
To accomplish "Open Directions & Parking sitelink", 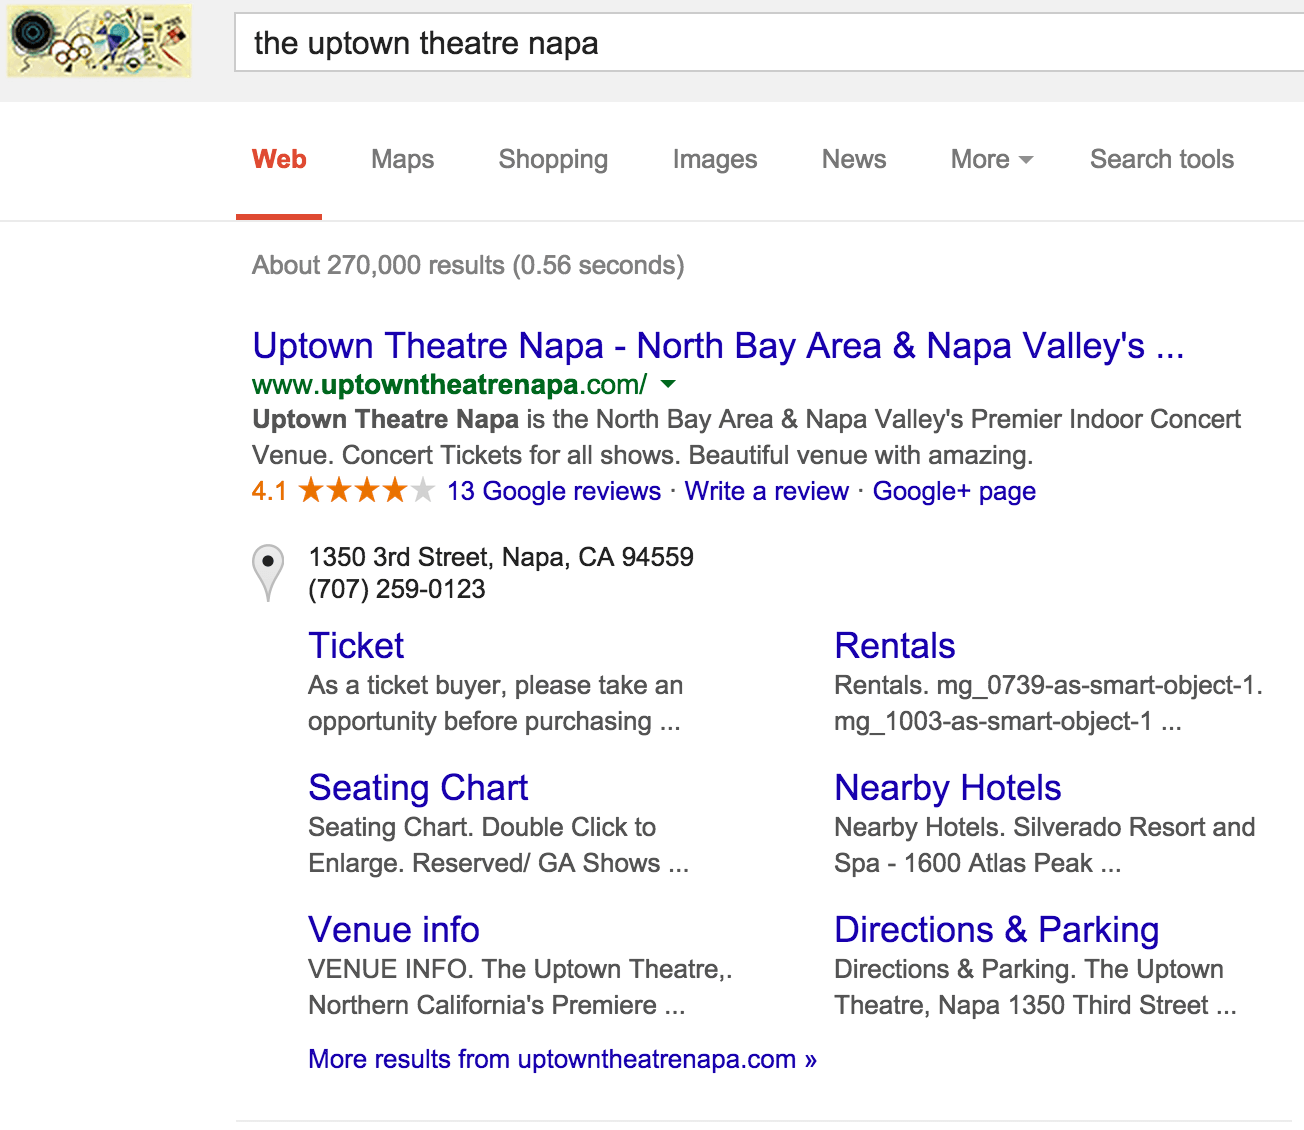I will 997,930.
